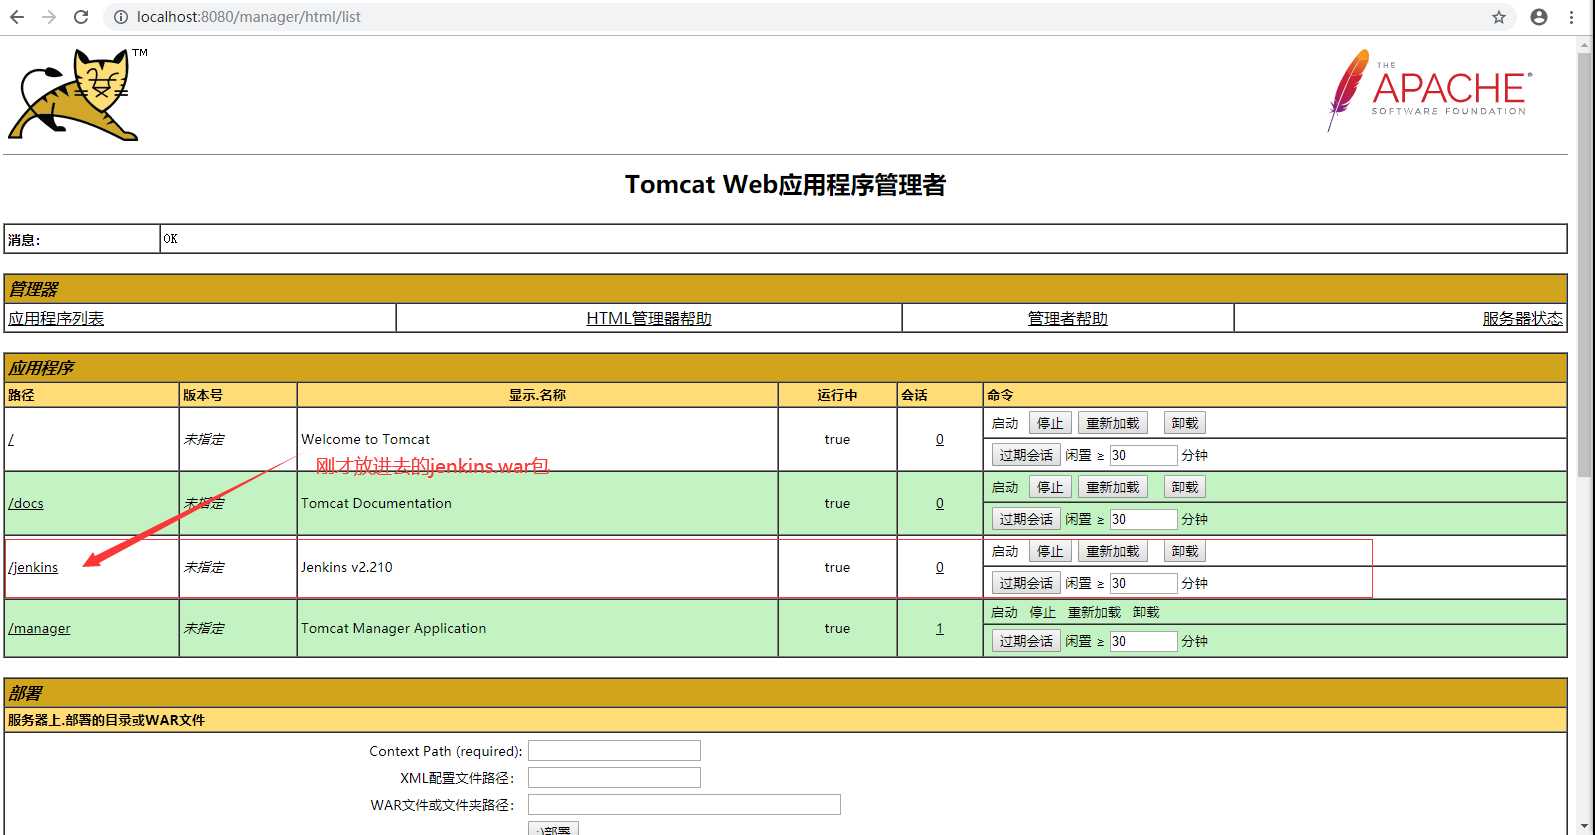Open the /docs application link

26,503
